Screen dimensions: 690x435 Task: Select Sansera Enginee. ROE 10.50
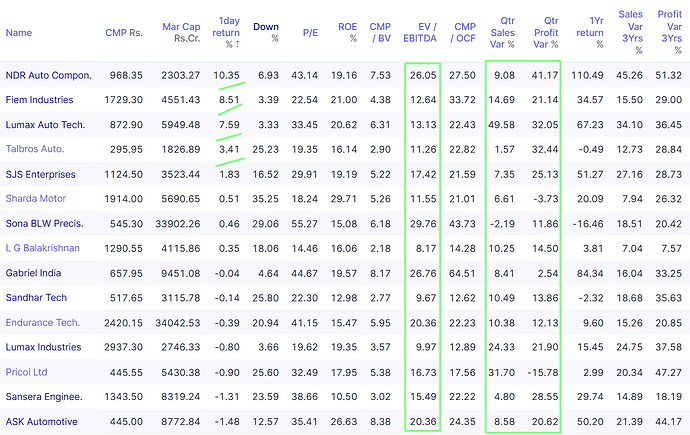[344, 397]
